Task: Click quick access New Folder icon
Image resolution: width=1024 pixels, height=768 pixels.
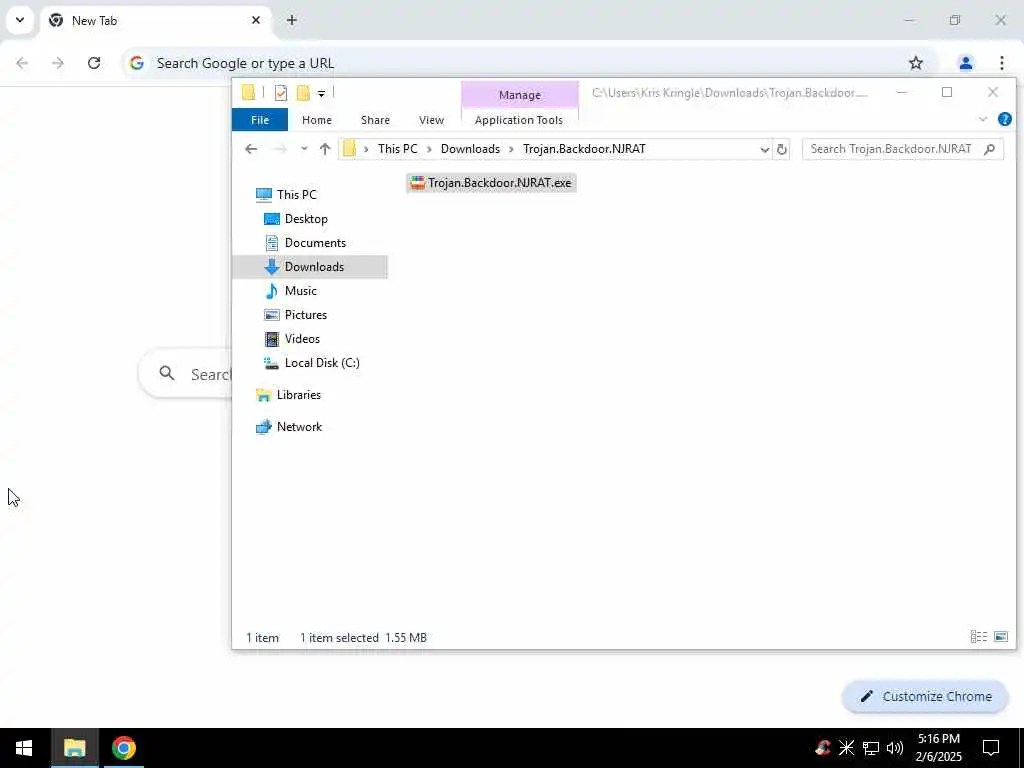Action: tap(303, 93)
